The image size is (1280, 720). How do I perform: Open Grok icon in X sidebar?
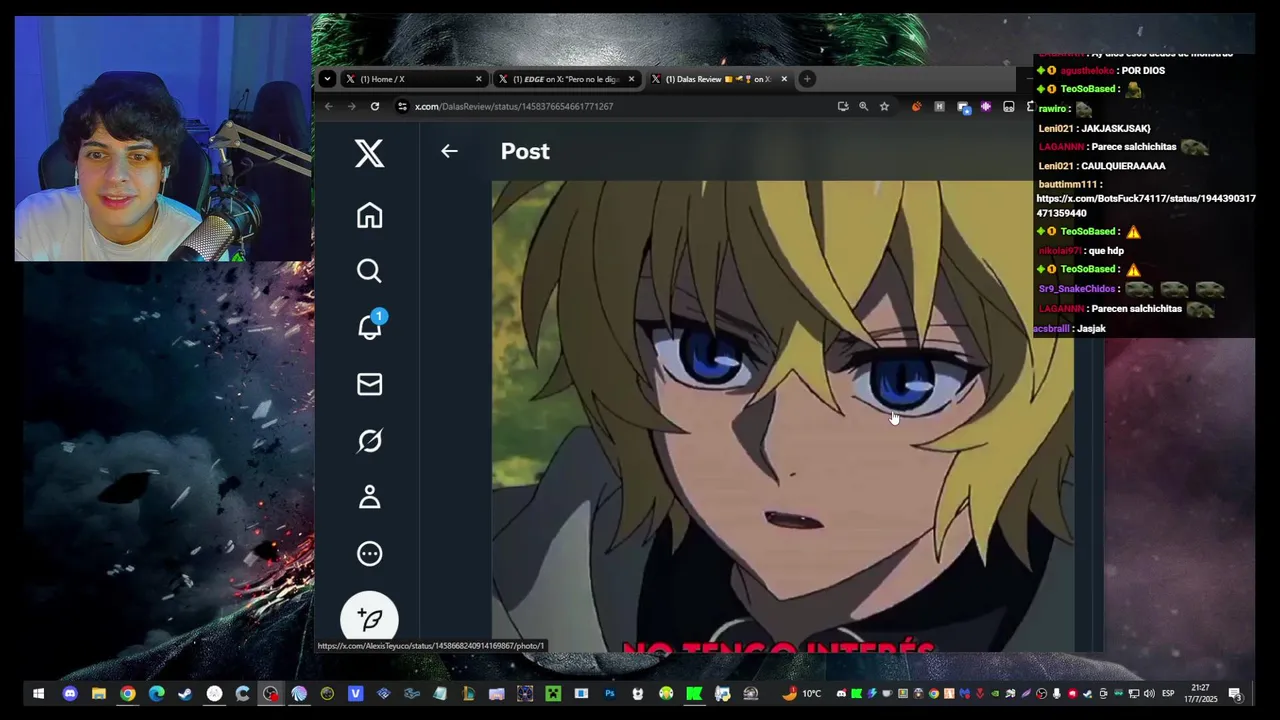(369, 441)
